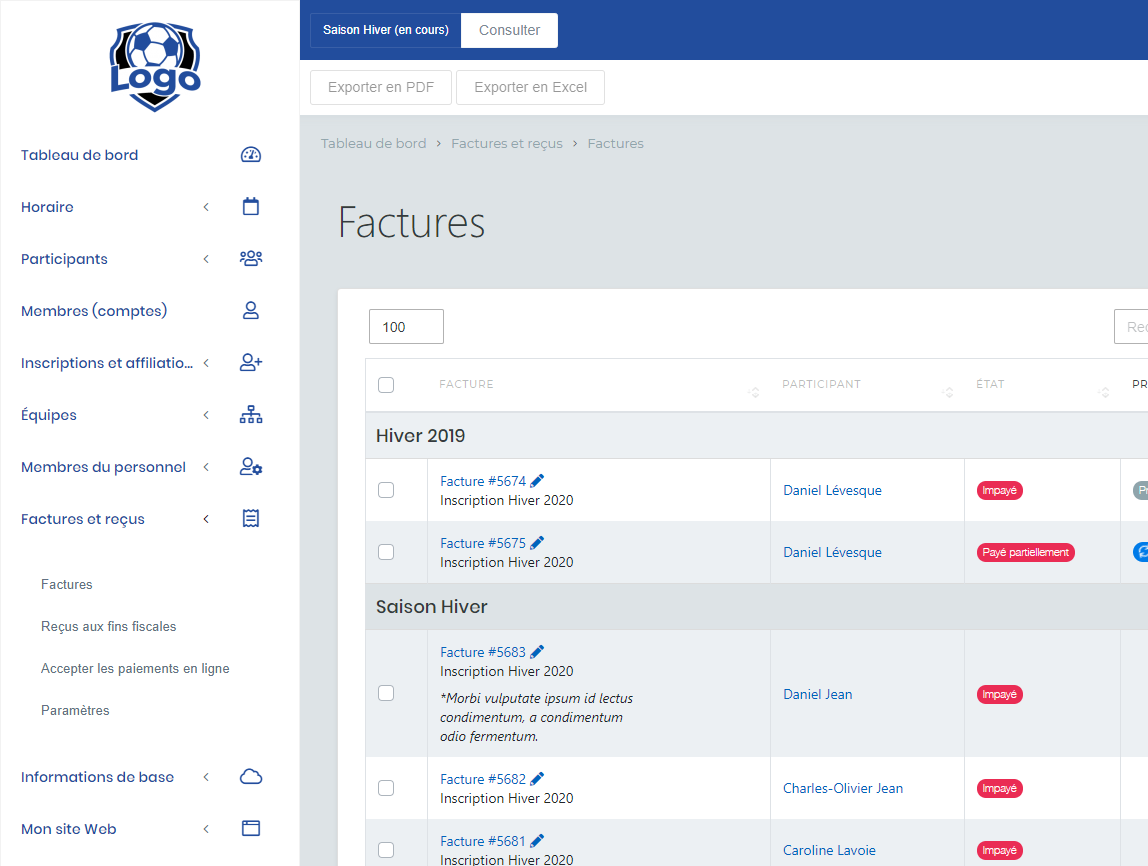Open the Daniel Jean participant link

pos(817,694)
